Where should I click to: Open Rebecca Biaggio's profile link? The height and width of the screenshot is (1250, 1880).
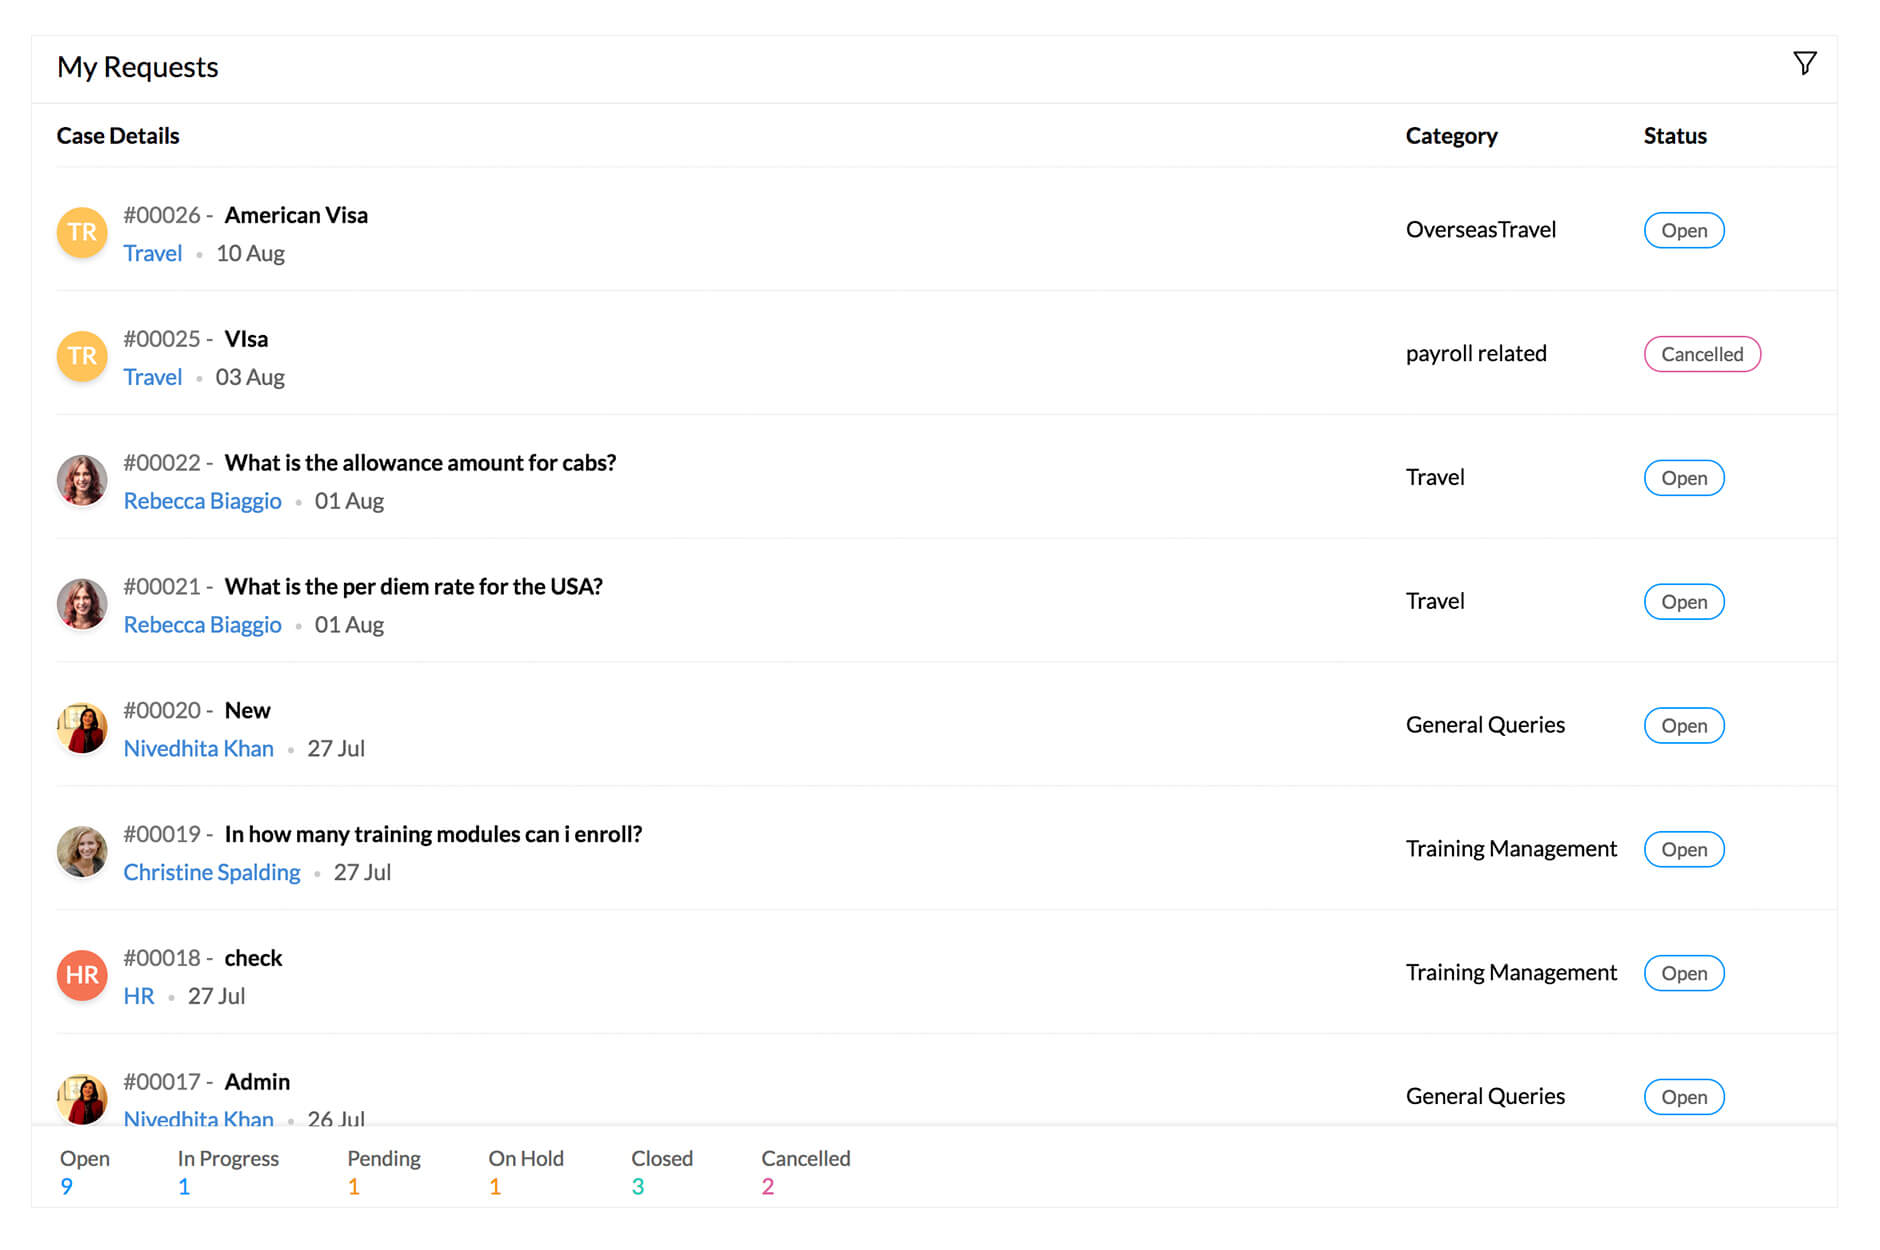pos(203,500)
